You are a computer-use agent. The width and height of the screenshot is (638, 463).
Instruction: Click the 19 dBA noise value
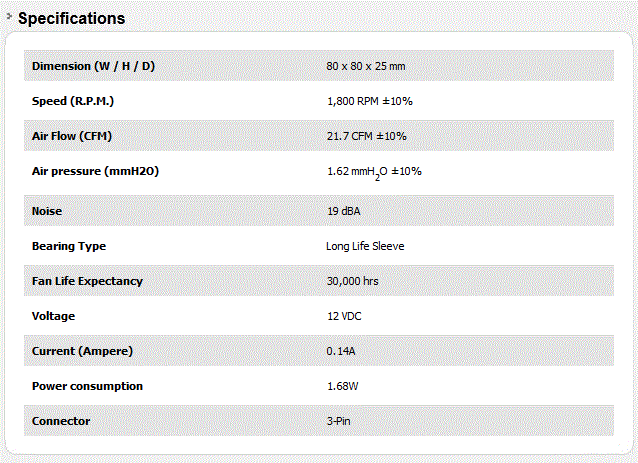coord(345,211)
